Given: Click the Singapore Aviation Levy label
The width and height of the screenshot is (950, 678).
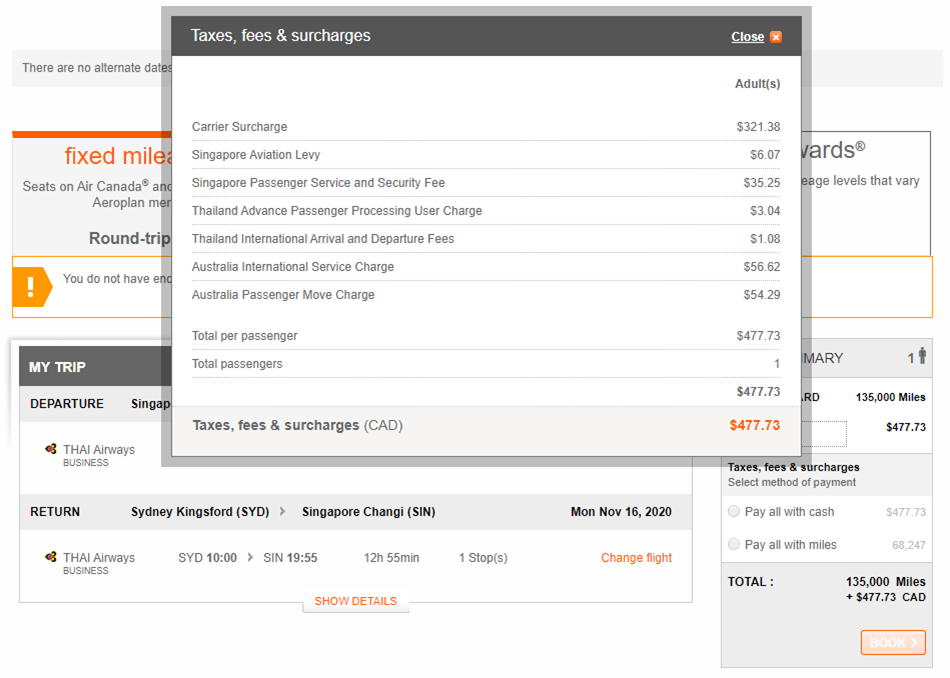Looking at the screenshot, I should pyautogui.click(x=256, y=155).
